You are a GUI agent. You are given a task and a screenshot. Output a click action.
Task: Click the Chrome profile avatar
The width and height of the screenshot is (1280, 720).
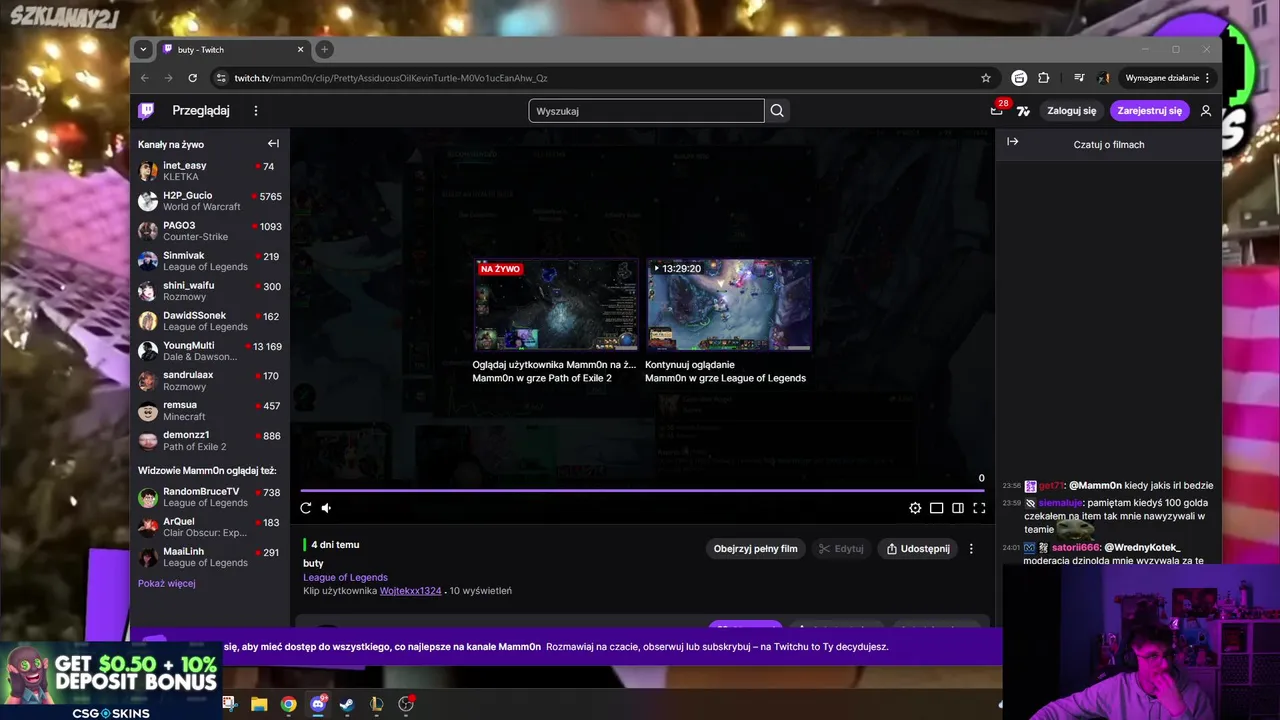[x=1104, y=78]
